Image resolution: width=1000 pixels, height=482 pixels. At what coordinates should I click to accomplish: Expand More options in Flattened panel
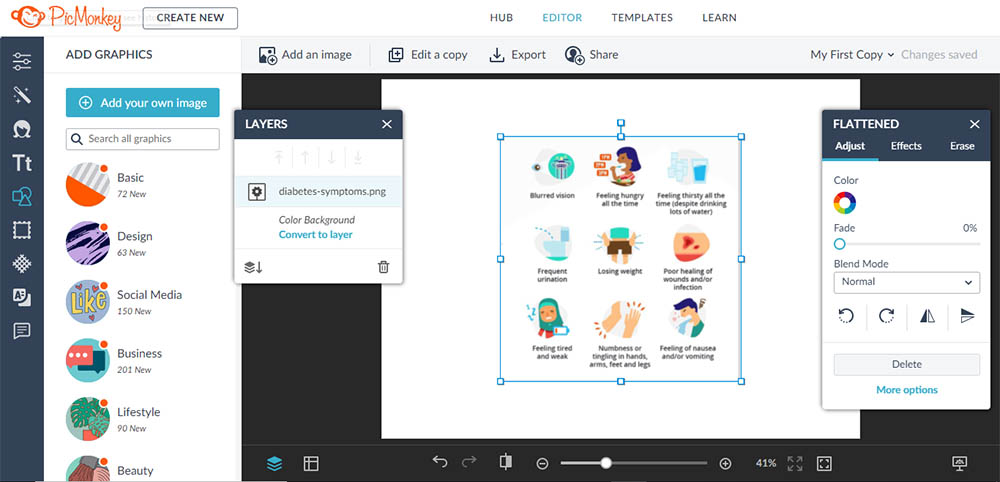coord(906,390)
